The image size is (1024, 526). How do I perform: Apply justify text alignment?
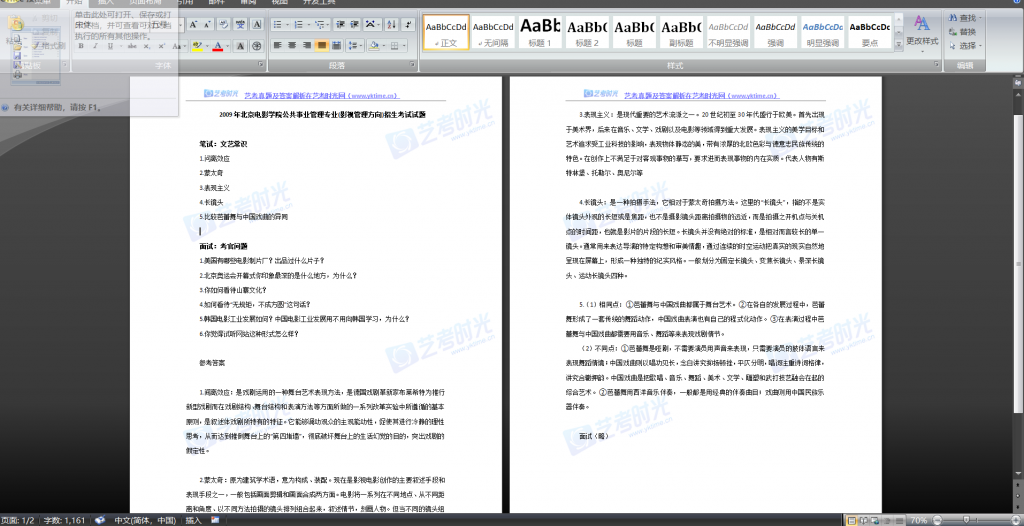point(321,45)
